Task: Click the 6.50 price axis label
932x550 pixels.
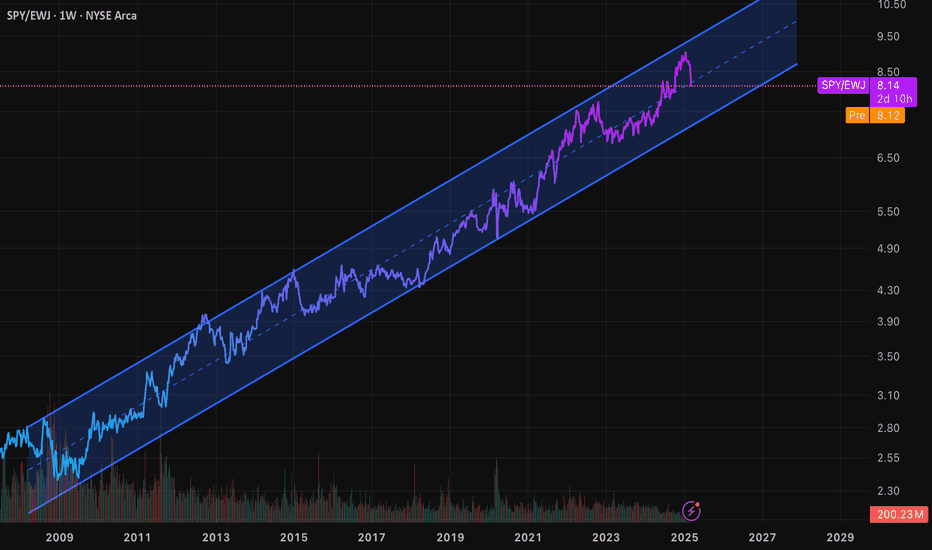Action: click(x=888, y=158)
